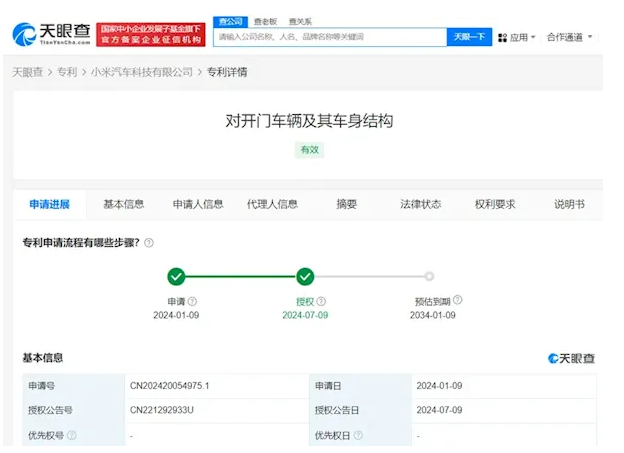
Task: Click the 专利详情 breadcrumb text
Action: [x=227, y=72]
